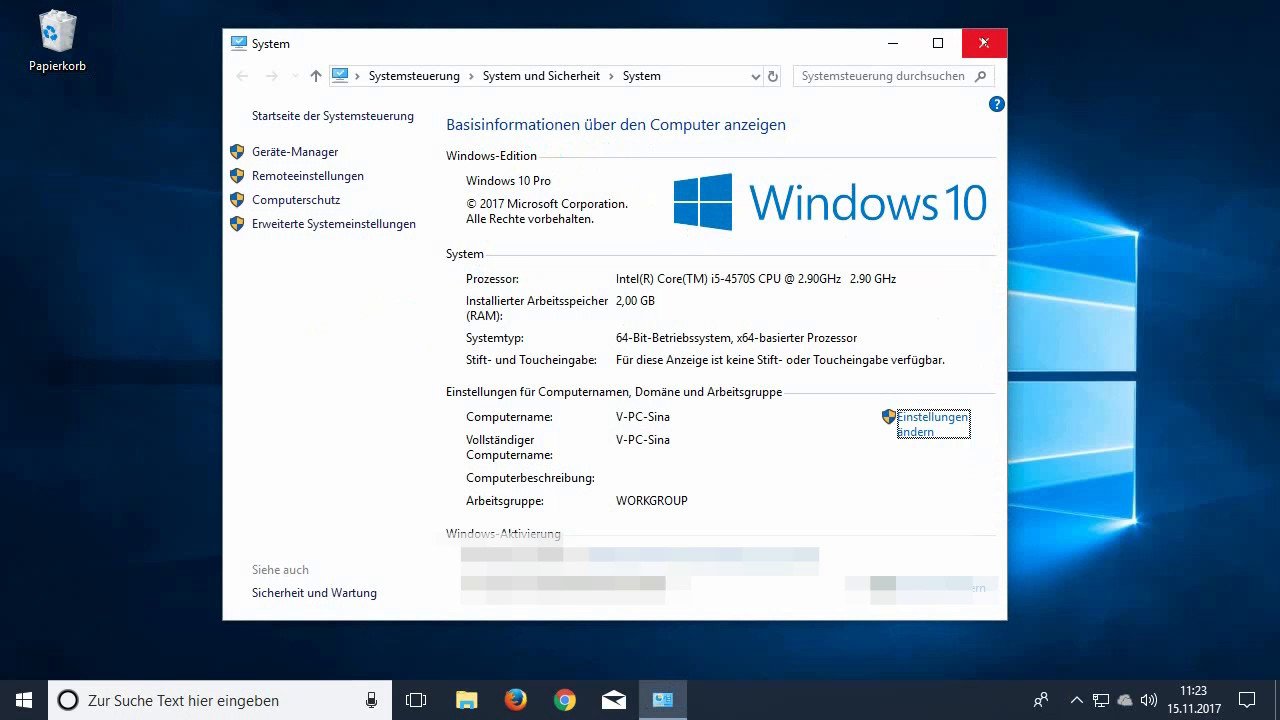
Task: Click the shield icon beside Remoteeinstellungen
Action: [x=237, y=176]
